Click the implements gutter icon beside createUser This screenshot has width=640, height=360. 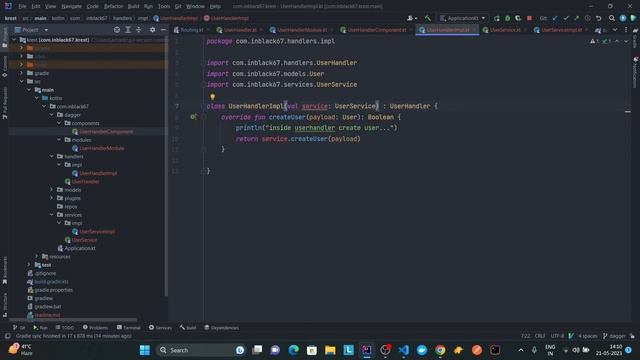point(193,117)
